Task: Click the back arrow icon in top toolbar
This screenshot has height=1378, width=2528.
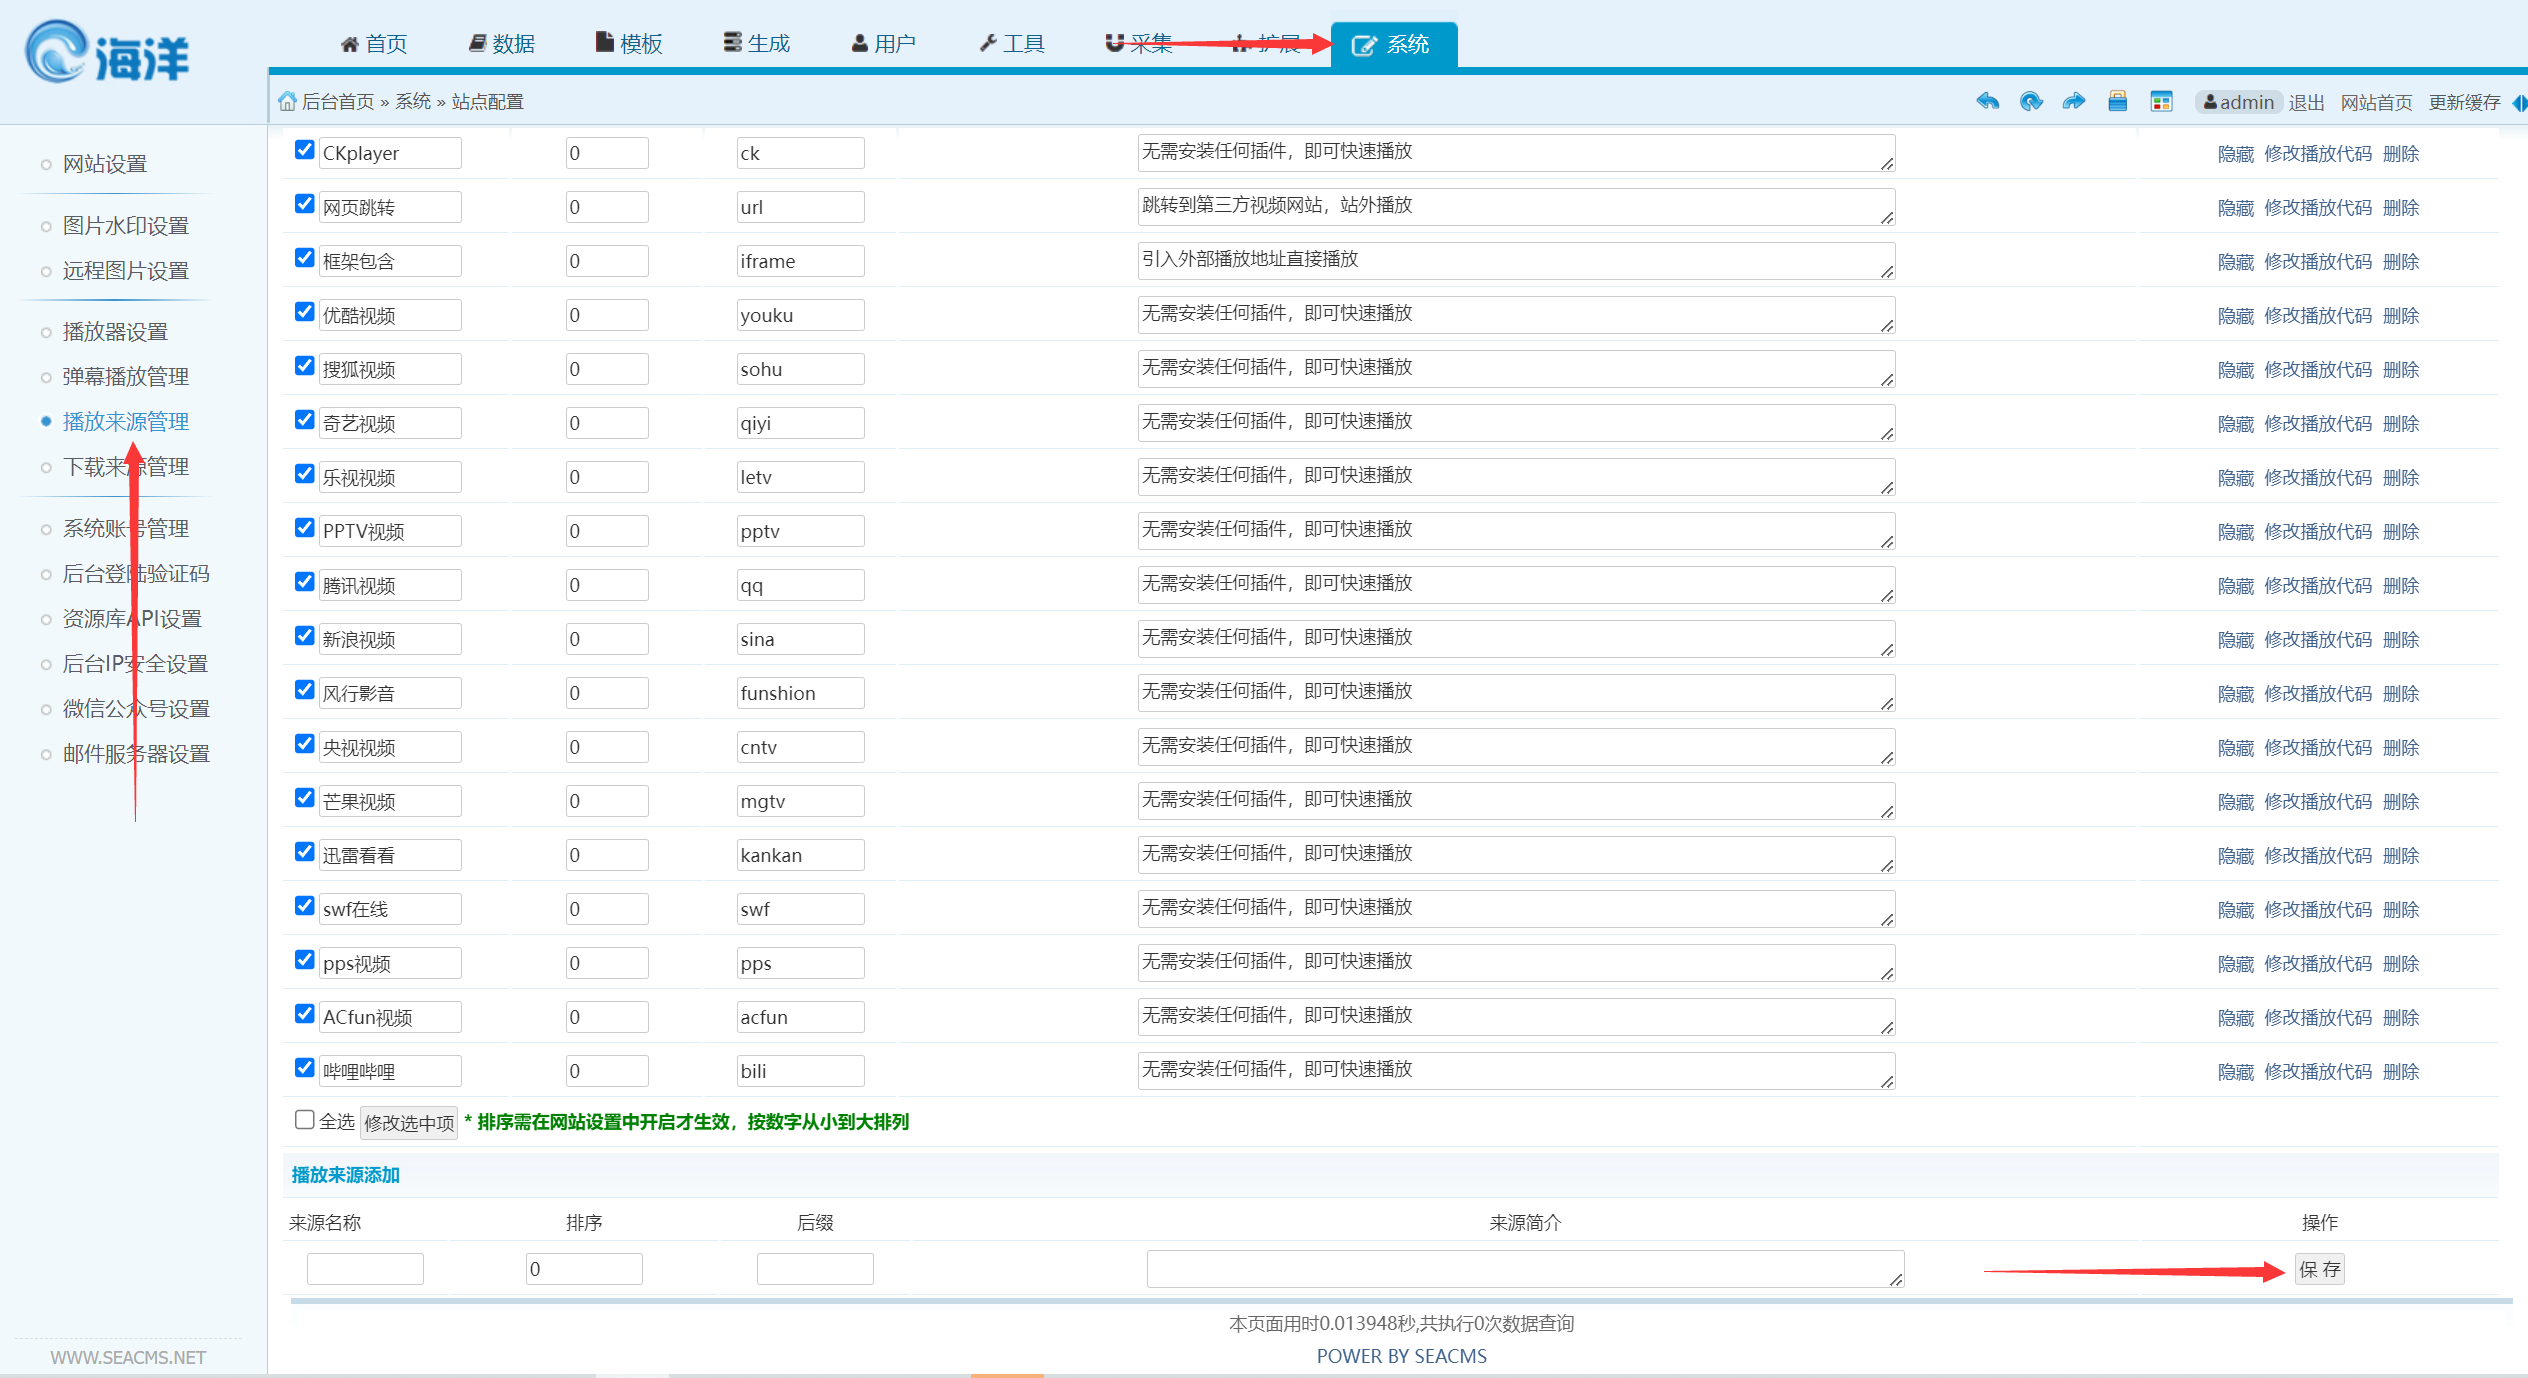Action: 1987,101
